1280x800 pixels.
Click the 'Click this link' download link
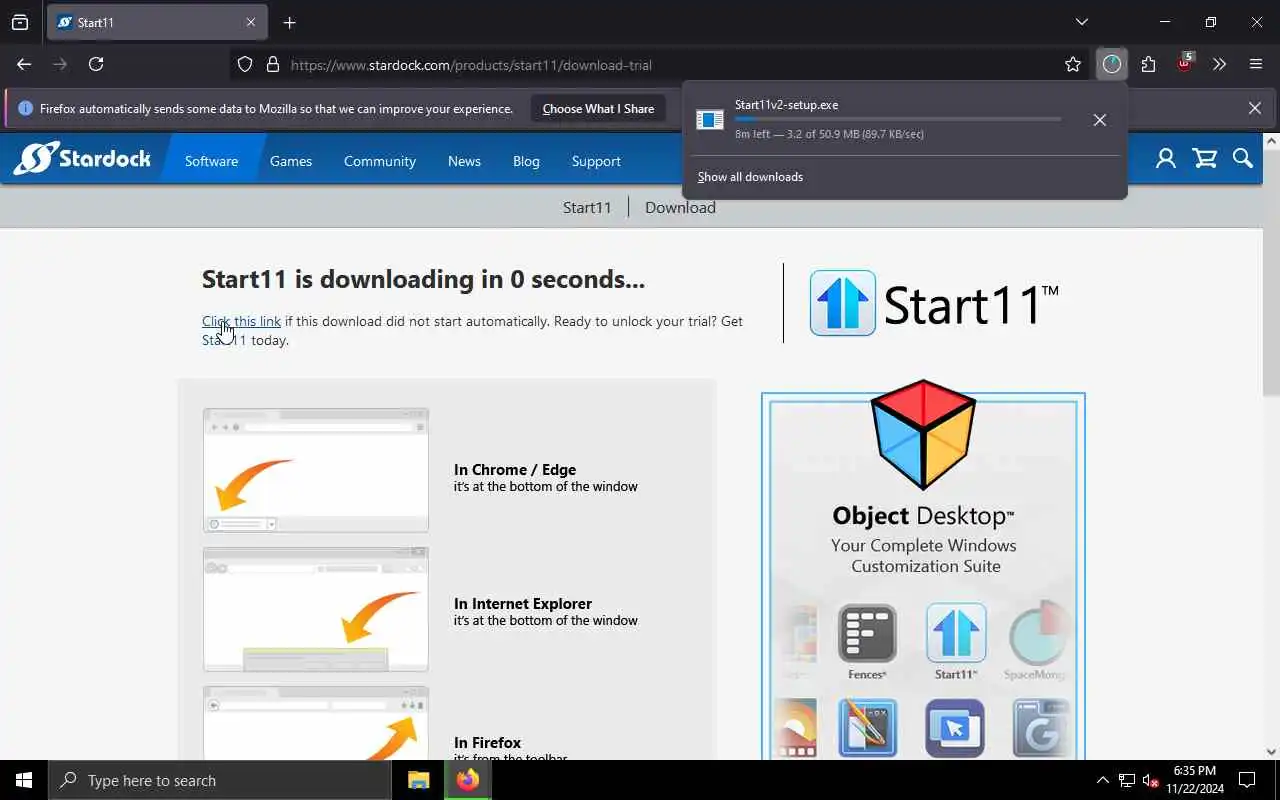pos(241,321)
